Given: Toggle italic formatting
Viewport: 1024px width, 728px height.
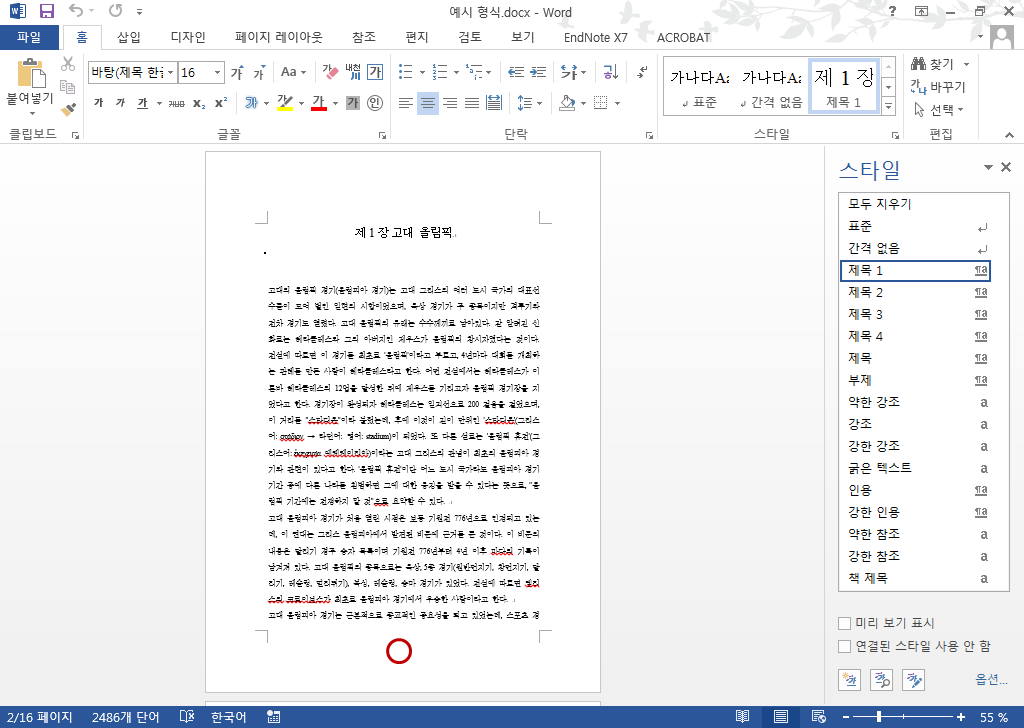Looking at the screenshot, I should coord(120,103).
